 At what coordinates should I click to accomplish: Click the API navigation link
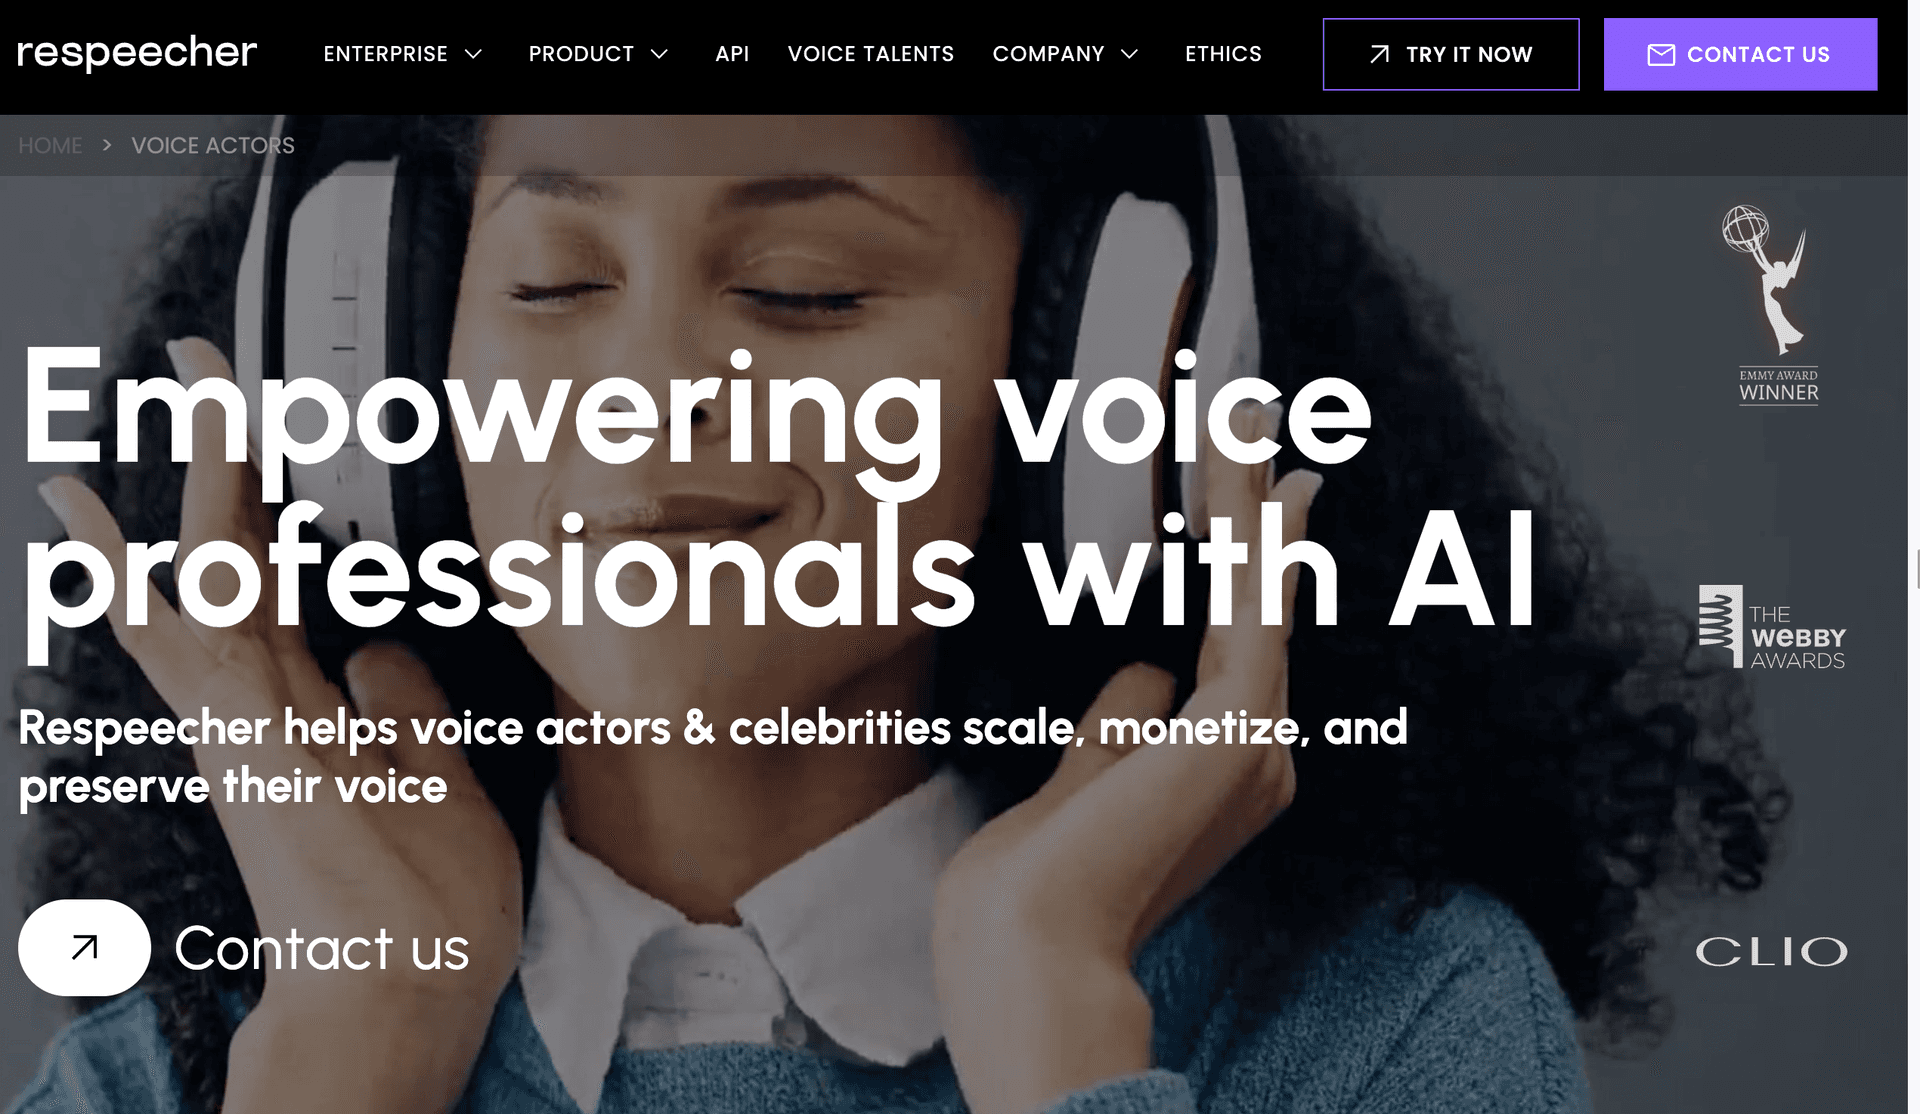(x=733, y=54)
